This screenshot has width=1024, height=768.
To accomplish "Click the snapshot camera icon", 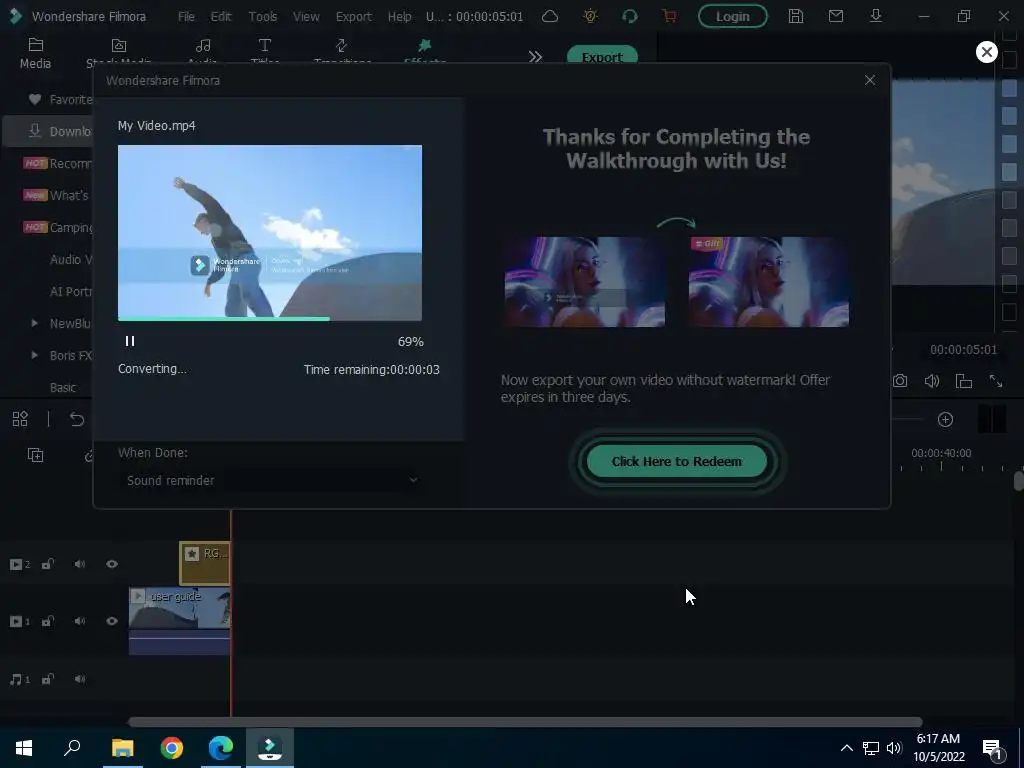I will coord(900,381).
